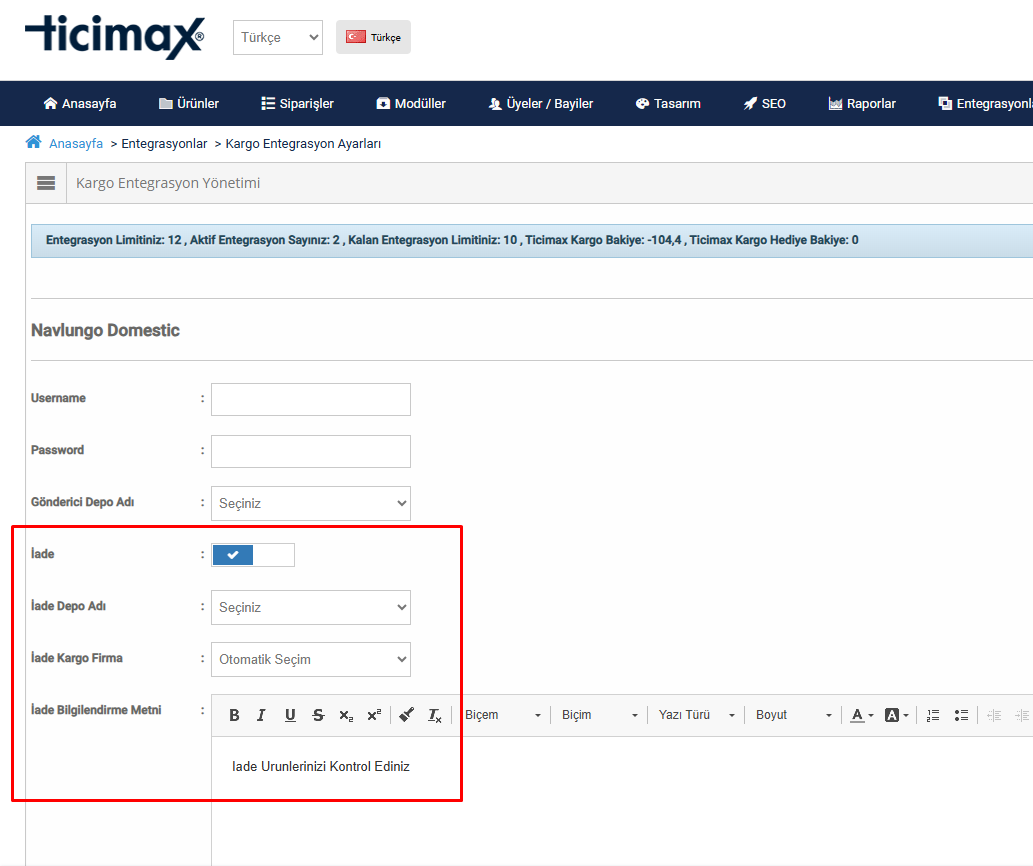Click the subscript icon
1033x866 pixels.
pos(346,715)
